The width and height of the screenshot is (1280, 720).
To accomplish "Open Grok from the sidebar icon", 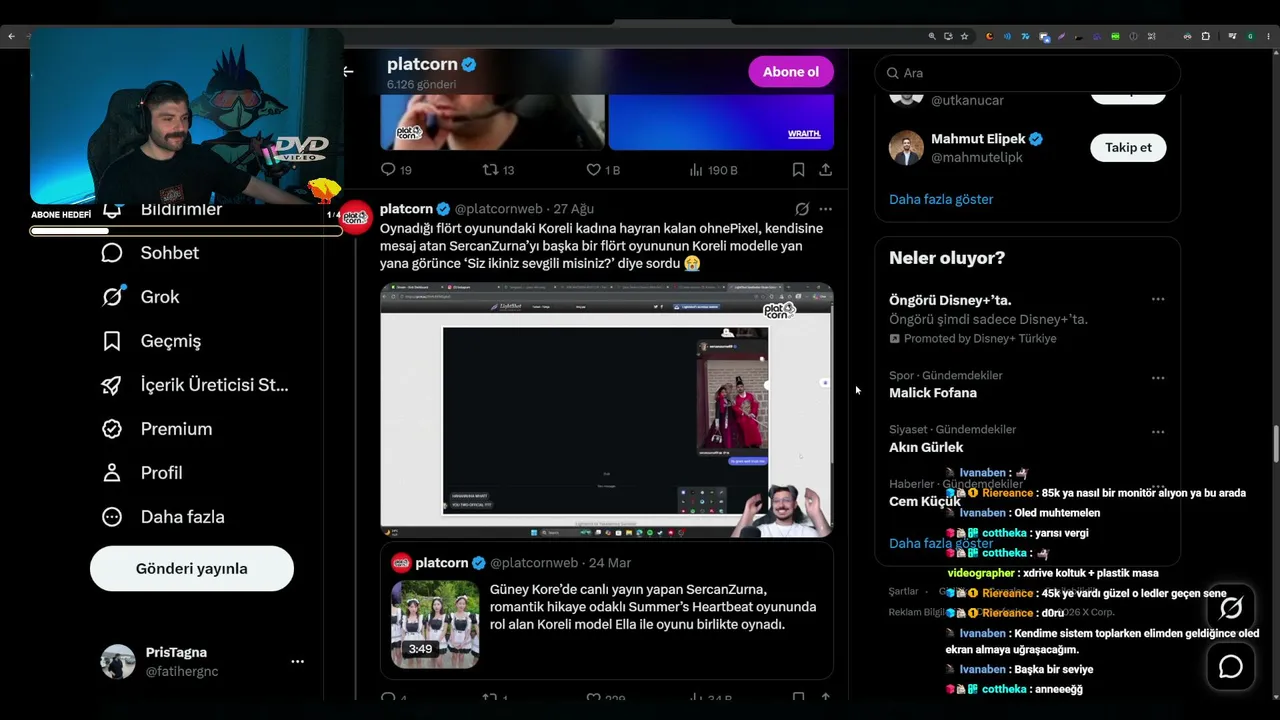I will 112,297.
